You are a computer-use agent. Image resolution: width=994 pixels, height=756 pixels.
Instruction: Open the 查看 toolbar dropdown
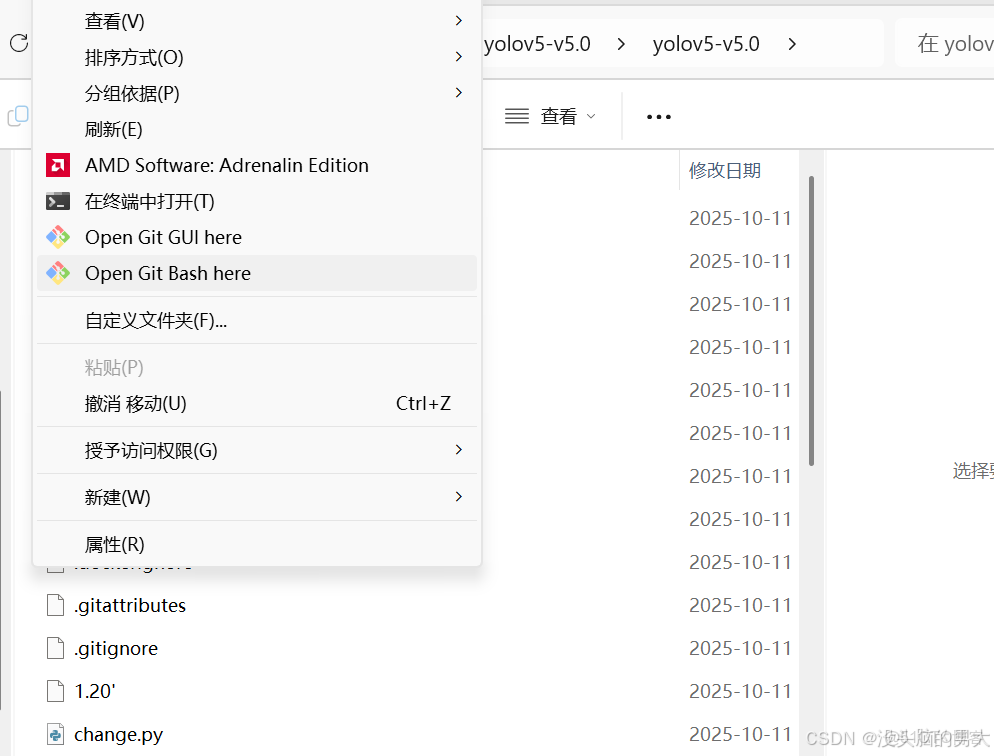pos(560,116)
